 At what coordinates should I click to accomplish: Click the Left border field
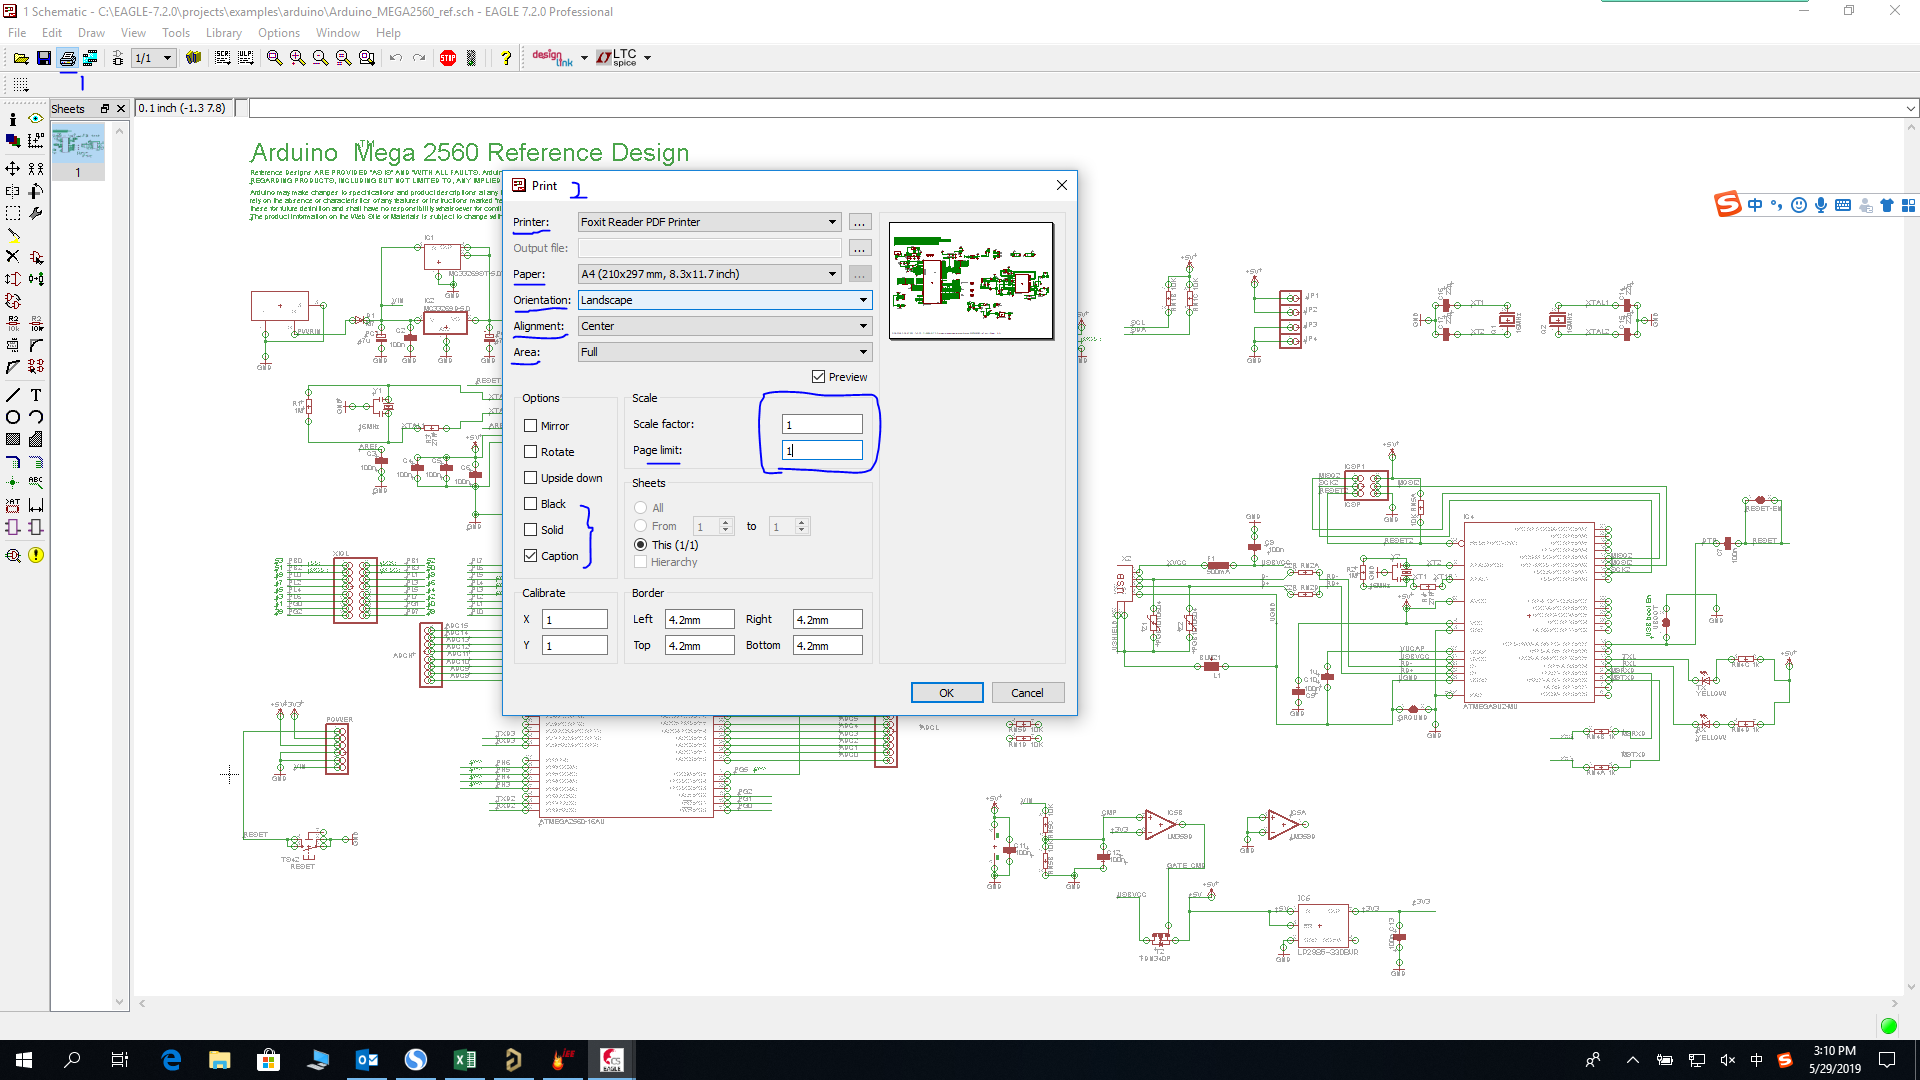(700, 620)
